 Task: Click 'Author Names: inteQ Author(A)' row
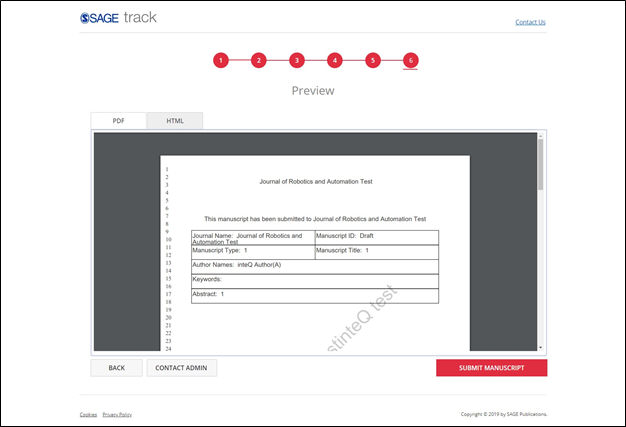pyautogui.click(x=315, y=267)
